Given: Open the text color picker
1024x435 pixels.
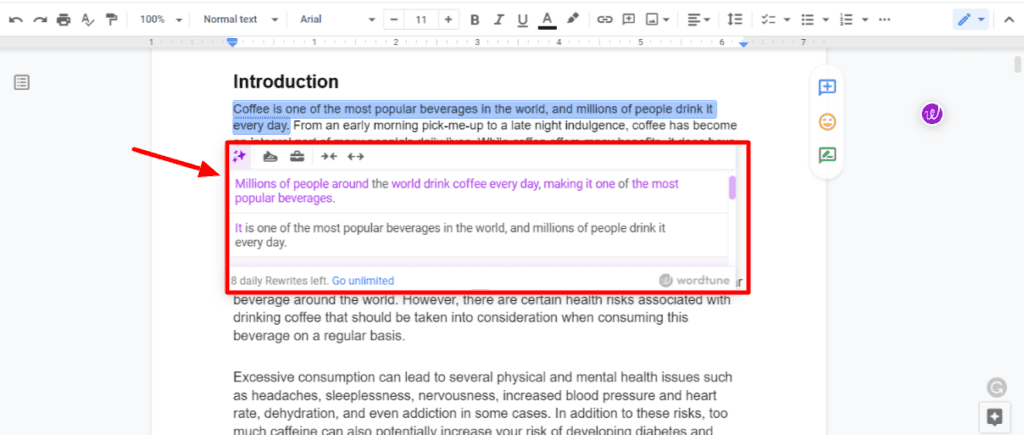Looking at the screenshot, I should (x=547, y=19).
